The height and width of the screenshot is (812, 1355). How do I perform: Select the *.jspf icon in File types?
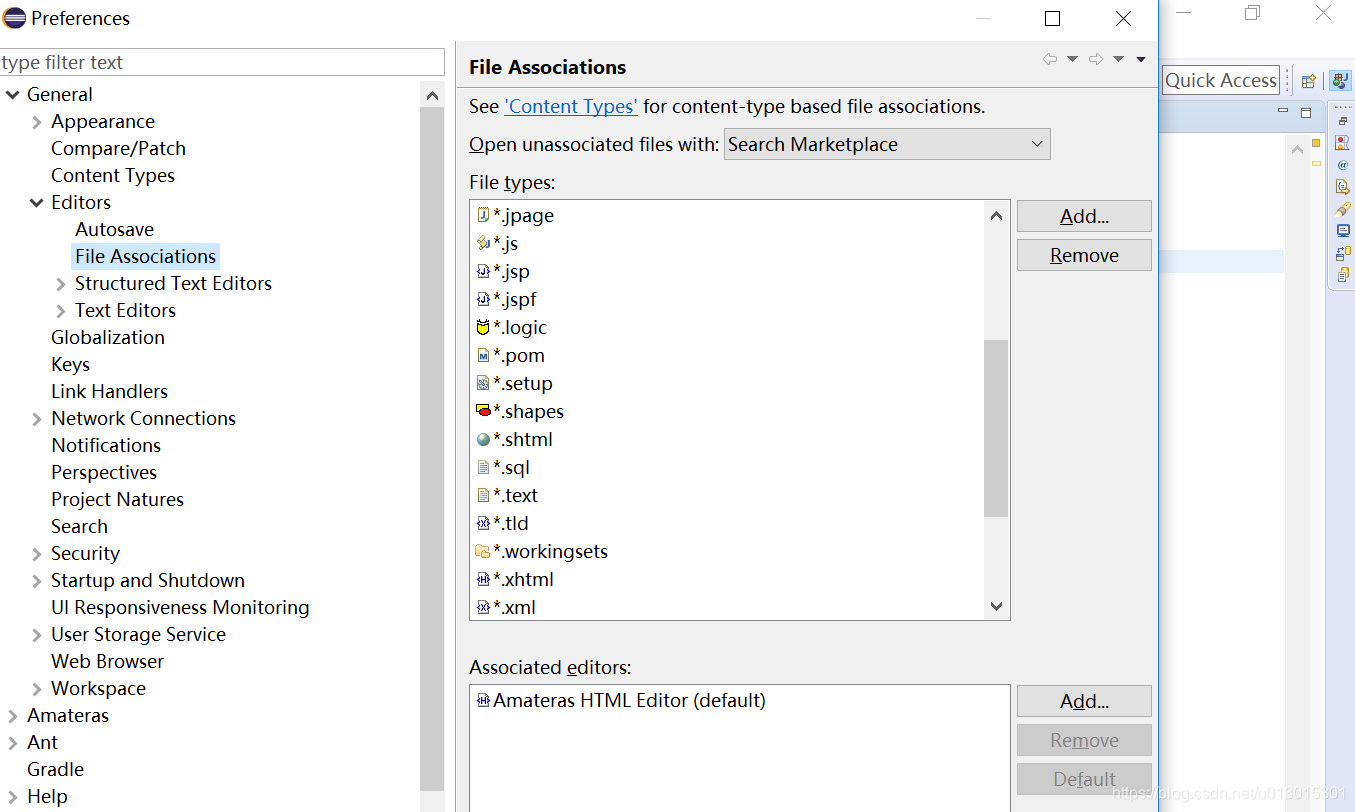point(483,299)
